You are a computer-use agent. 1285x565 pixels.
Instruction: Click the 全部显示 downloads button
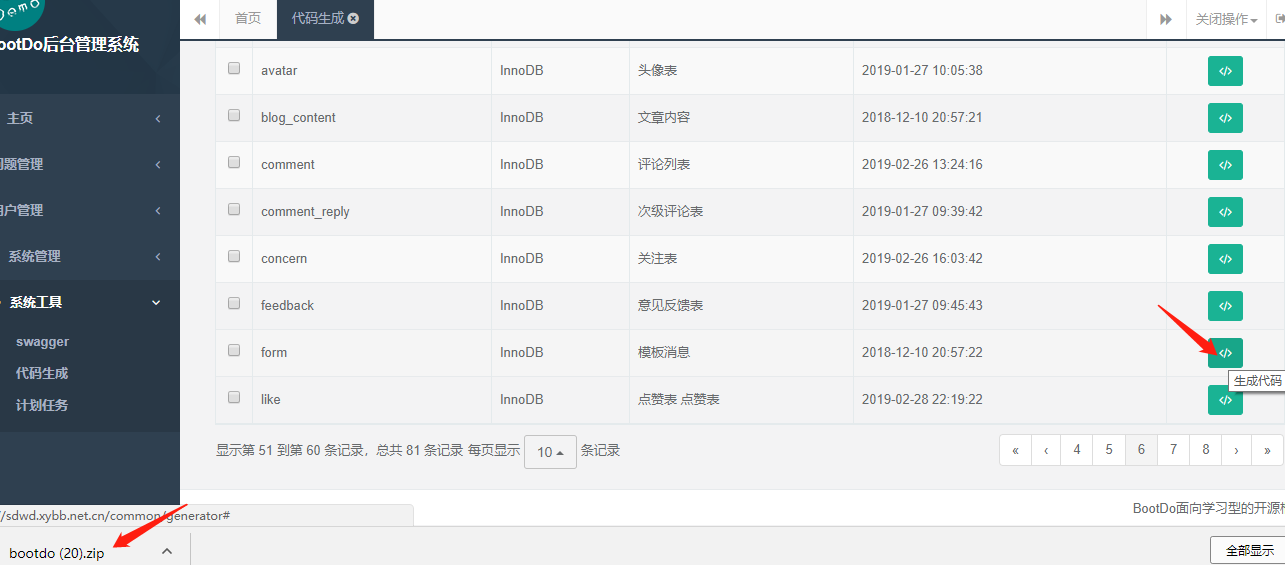coord(1249,550)
